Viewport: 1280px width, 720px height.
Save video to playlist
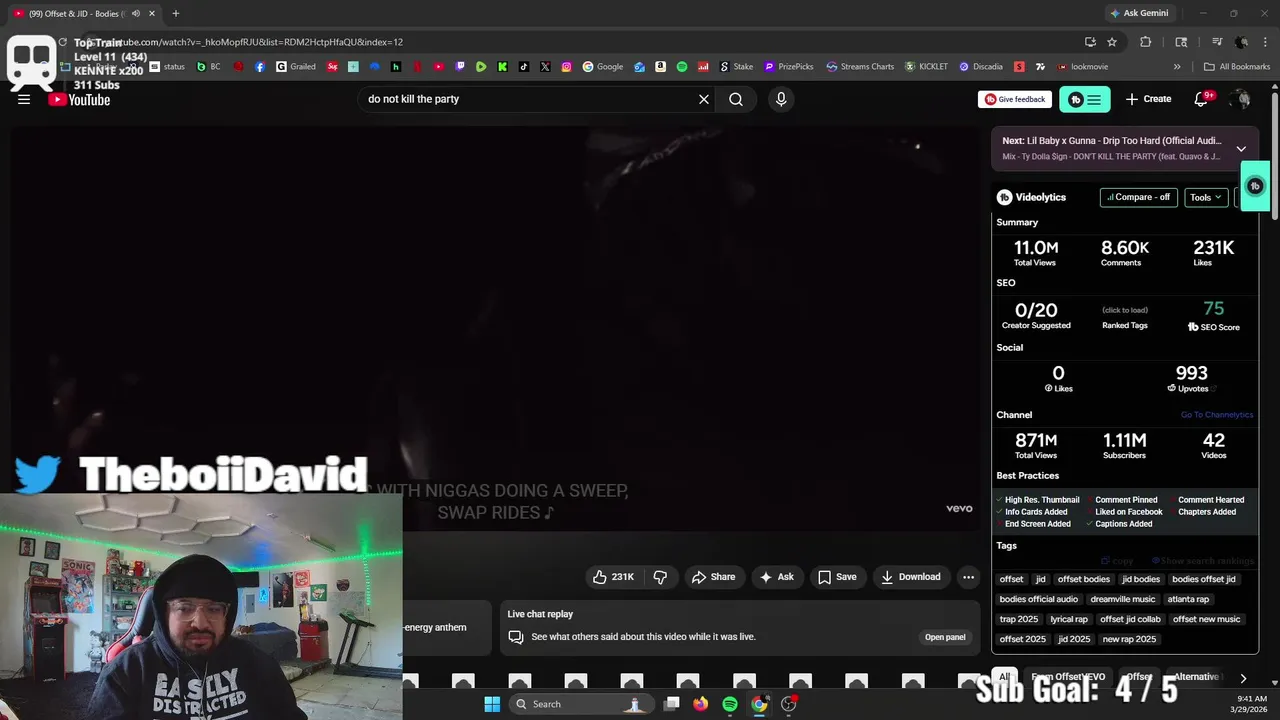click(x=837, y=577)
